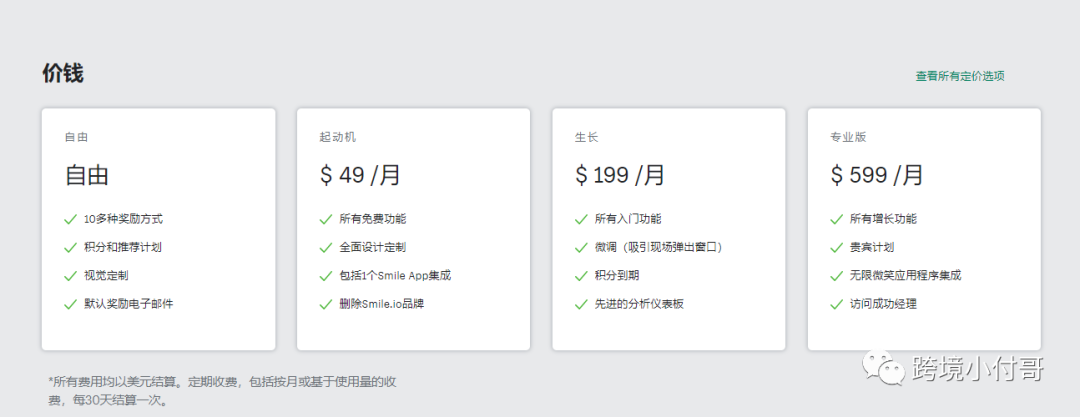Click checkmark beside 贵宾计划
Viewport: 1080px width, 417px height.
837,247
